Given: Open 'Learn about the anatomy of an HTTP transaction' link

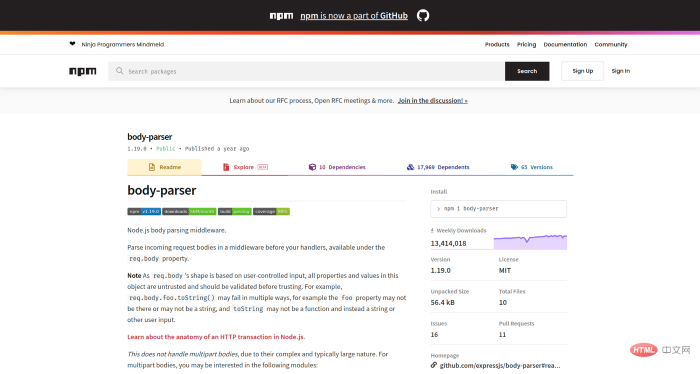Looking at the screenshot, I should coord(216,337).
